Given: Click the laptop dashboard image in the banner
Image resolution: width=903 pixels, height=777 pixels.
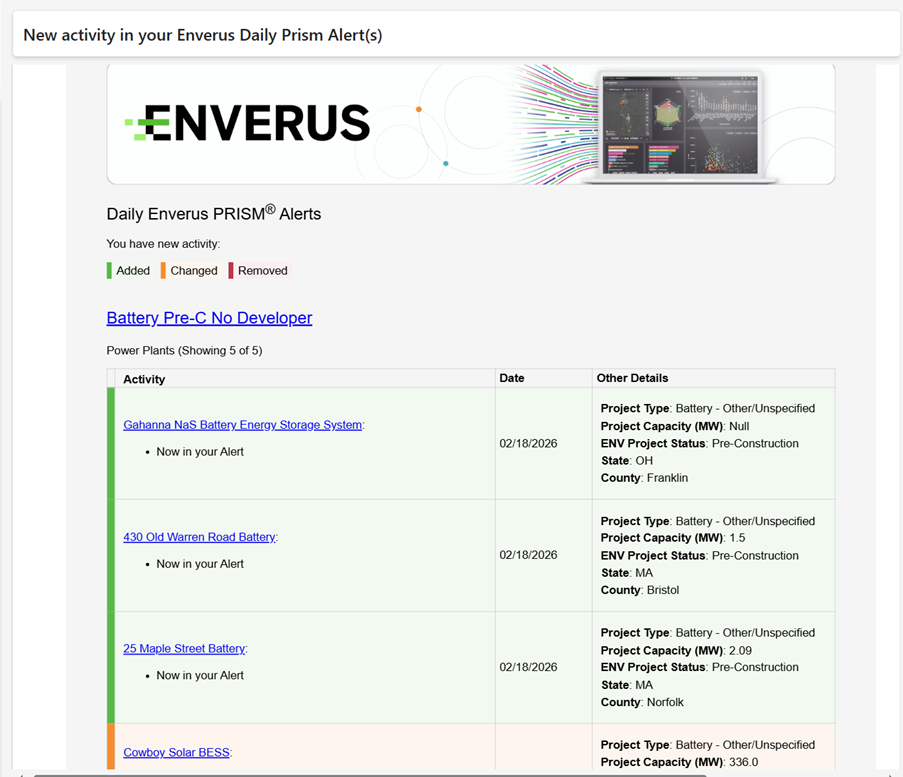Looking at the screenshot, I should click(x=679, y=125).
